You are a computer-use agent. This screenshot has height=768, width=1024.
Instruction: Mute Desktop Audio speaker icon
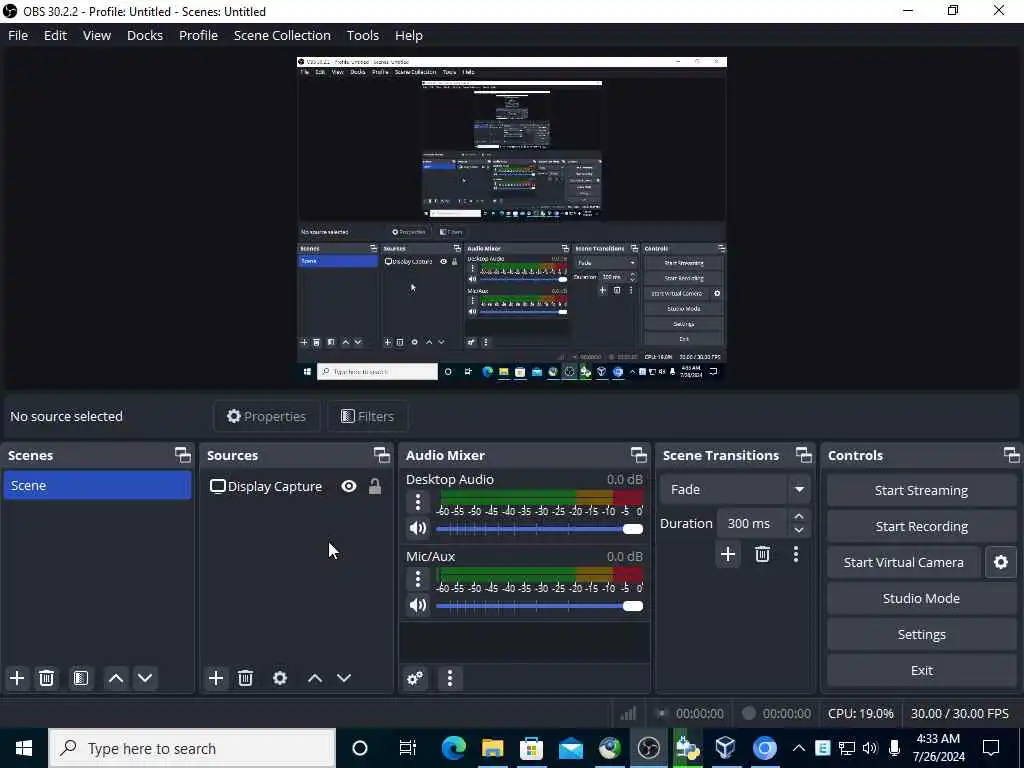[x=418, y=528]
